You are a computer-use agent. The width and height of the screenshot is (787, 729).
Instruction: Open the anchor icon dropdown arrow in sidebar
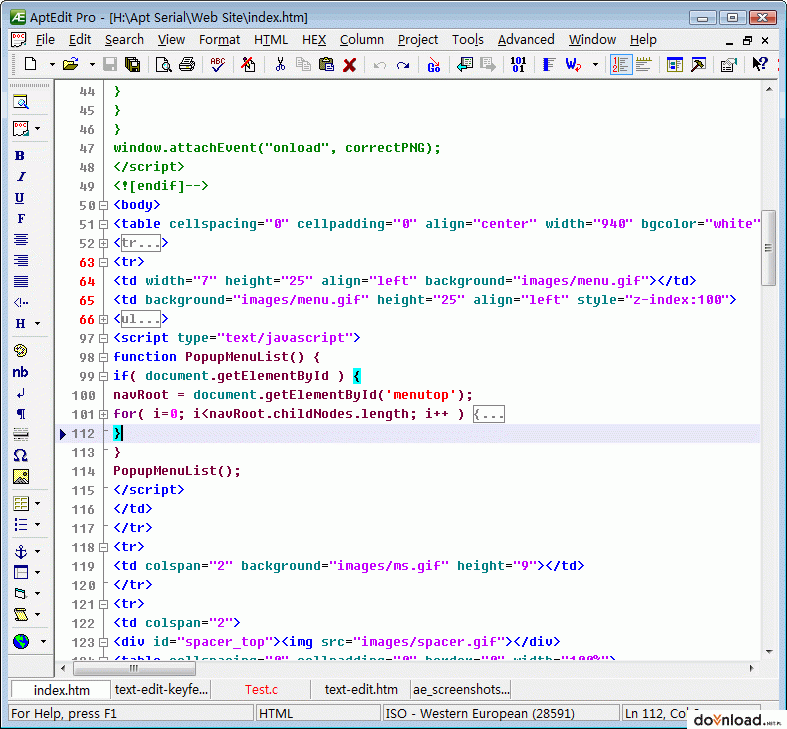[x=38, y=551]
